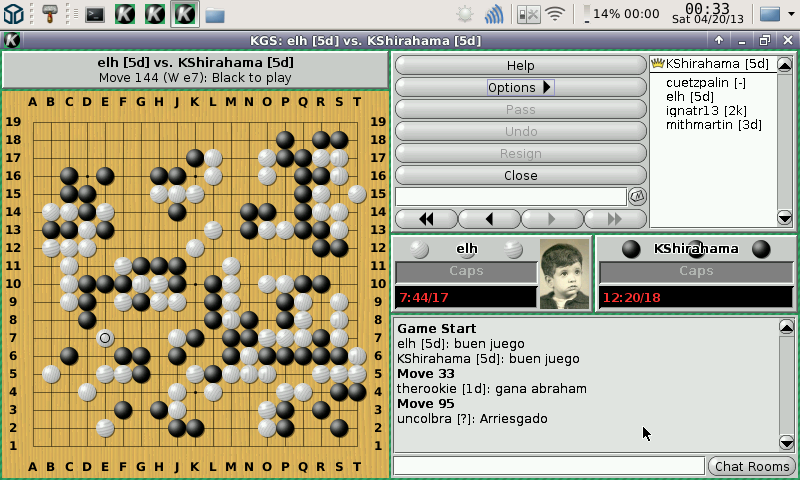Click chat log scrollbar down arrow
Image resolution: width=800 pixels, height=480 pixels.
point(787,442)
